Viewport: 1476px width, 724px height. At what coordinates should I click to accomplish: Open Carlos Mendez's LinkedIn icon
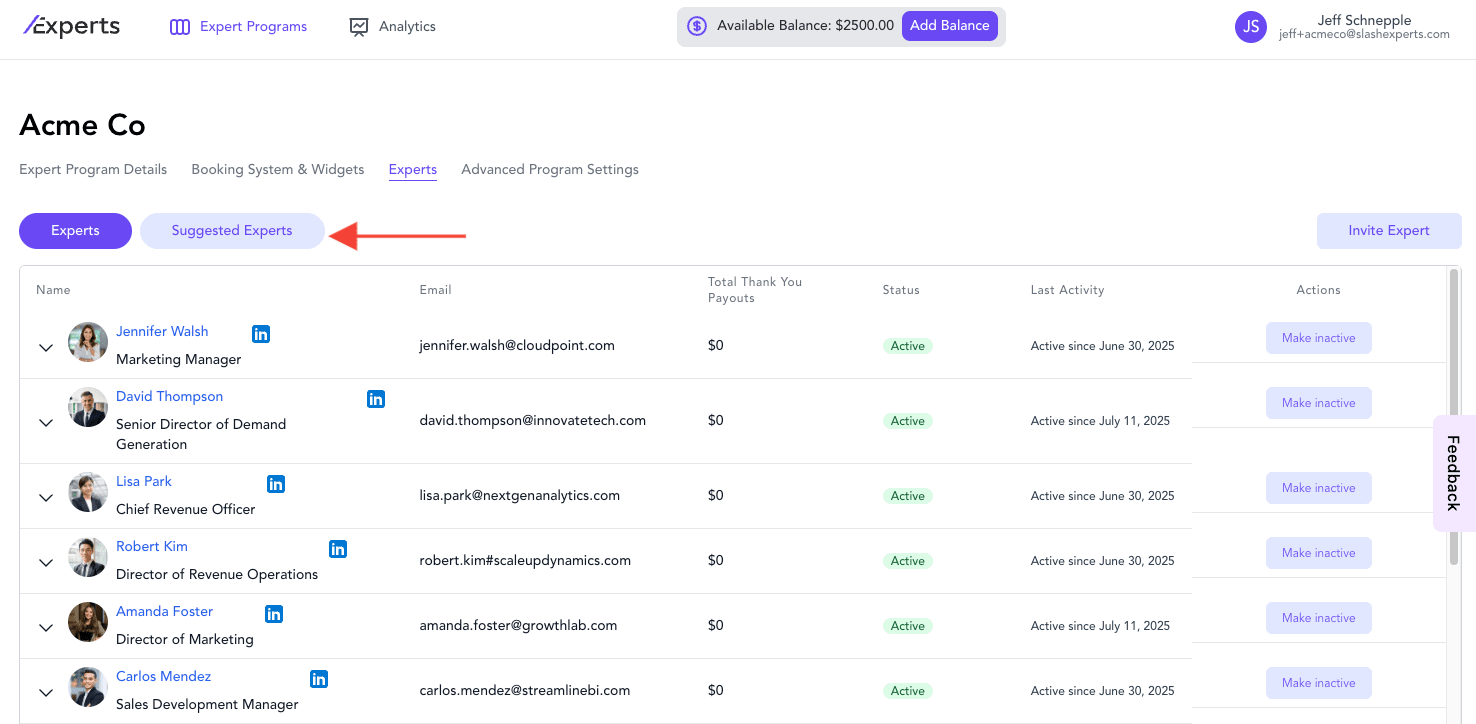tap(319, 679)
